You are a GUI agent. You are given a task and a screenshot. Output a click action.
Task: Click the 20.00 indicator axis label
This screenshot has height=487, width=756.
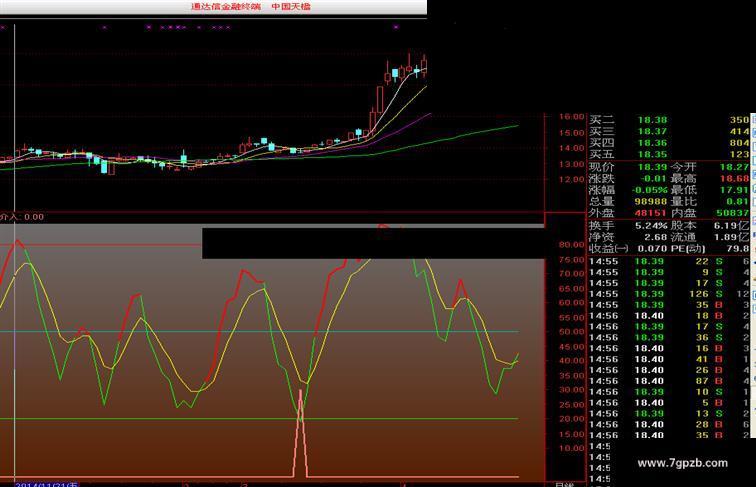coord(571,419)
